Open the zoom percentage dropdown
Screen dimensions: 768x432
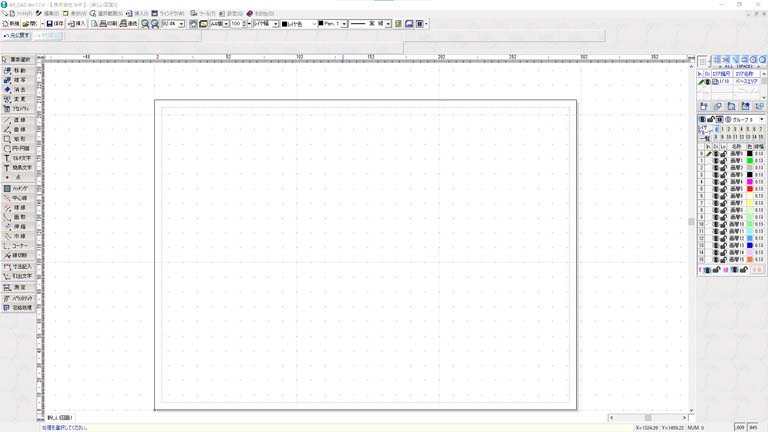[x=181, y=24]
